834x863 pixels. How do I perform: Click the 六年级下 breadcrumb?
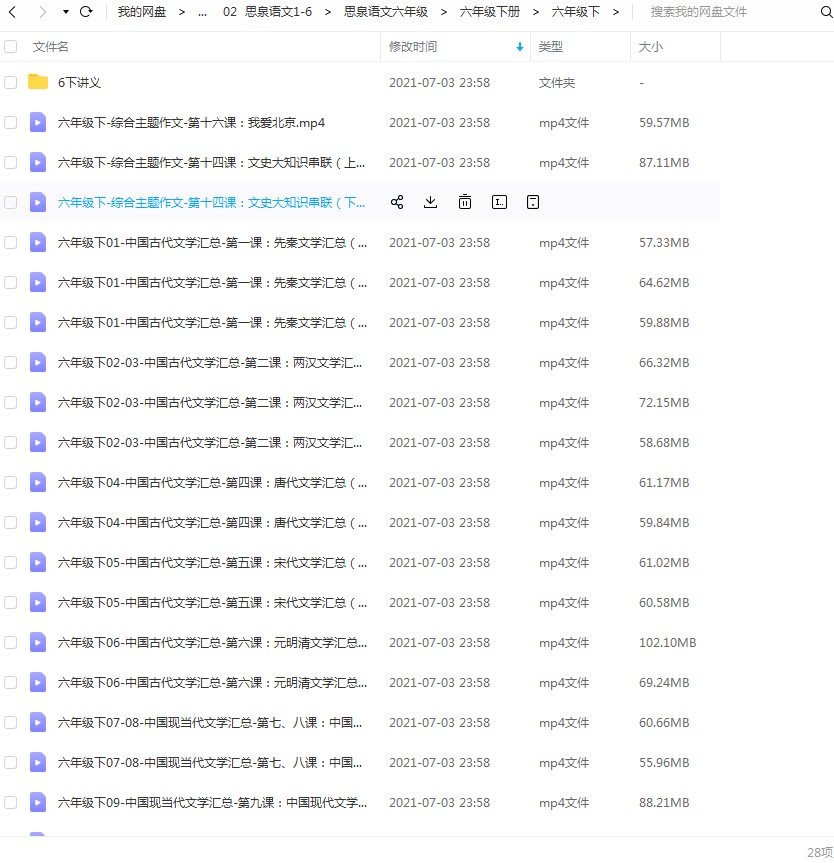click(575, 12)
